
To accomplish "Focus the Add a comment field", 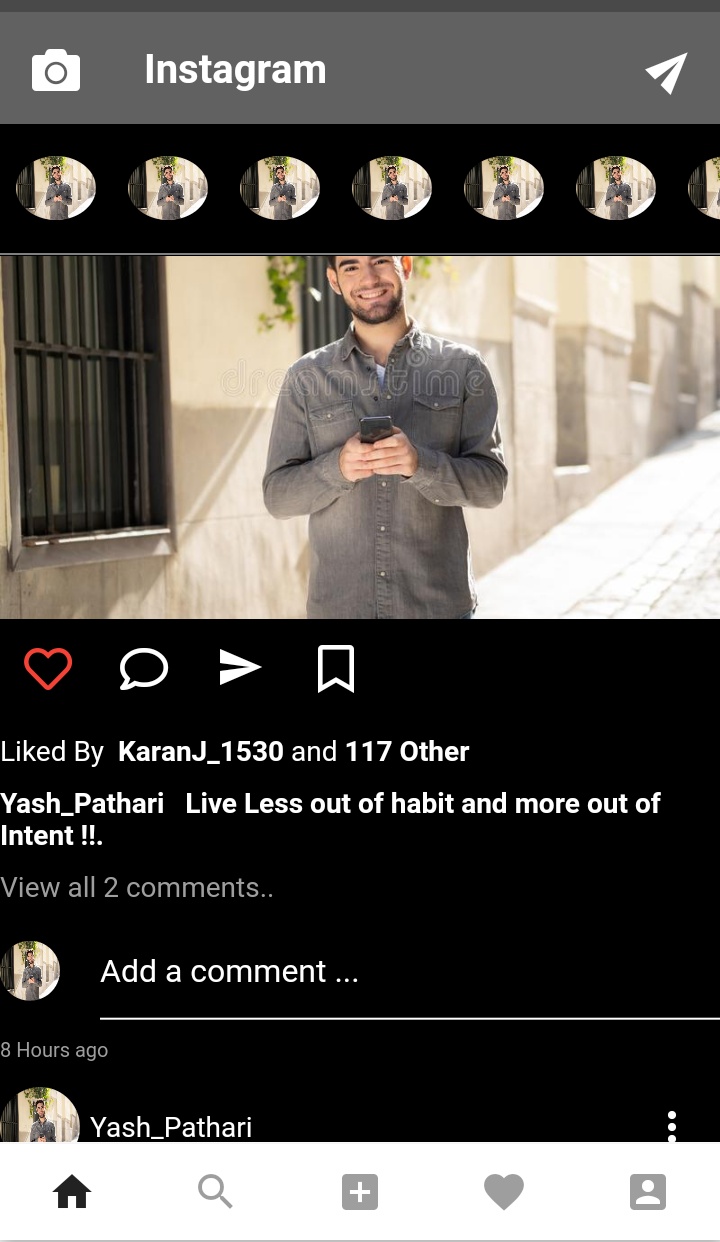I will (x=410, y=972).
